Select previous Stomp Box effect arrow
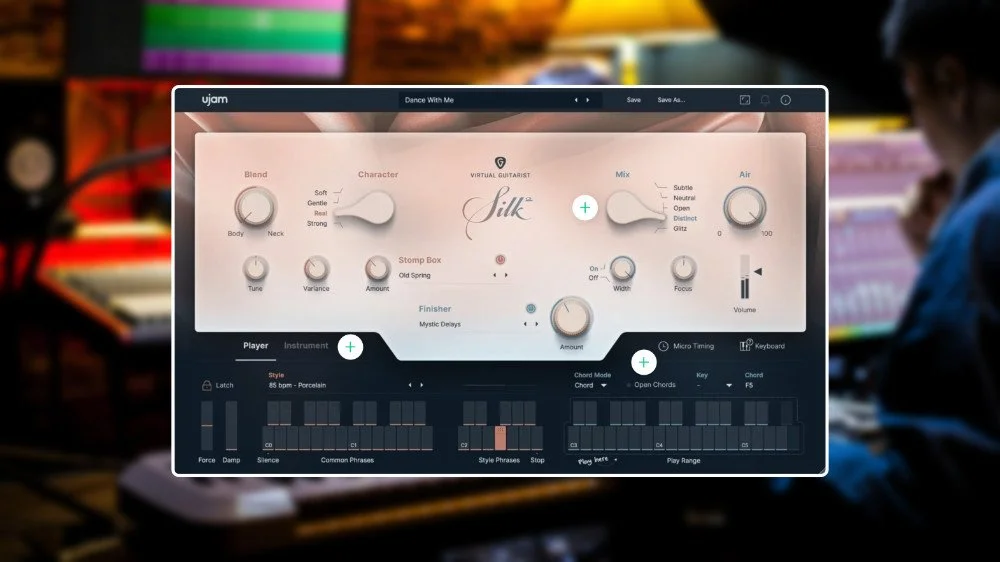This screenshot has height=562, width=1000. coord(494,275)
